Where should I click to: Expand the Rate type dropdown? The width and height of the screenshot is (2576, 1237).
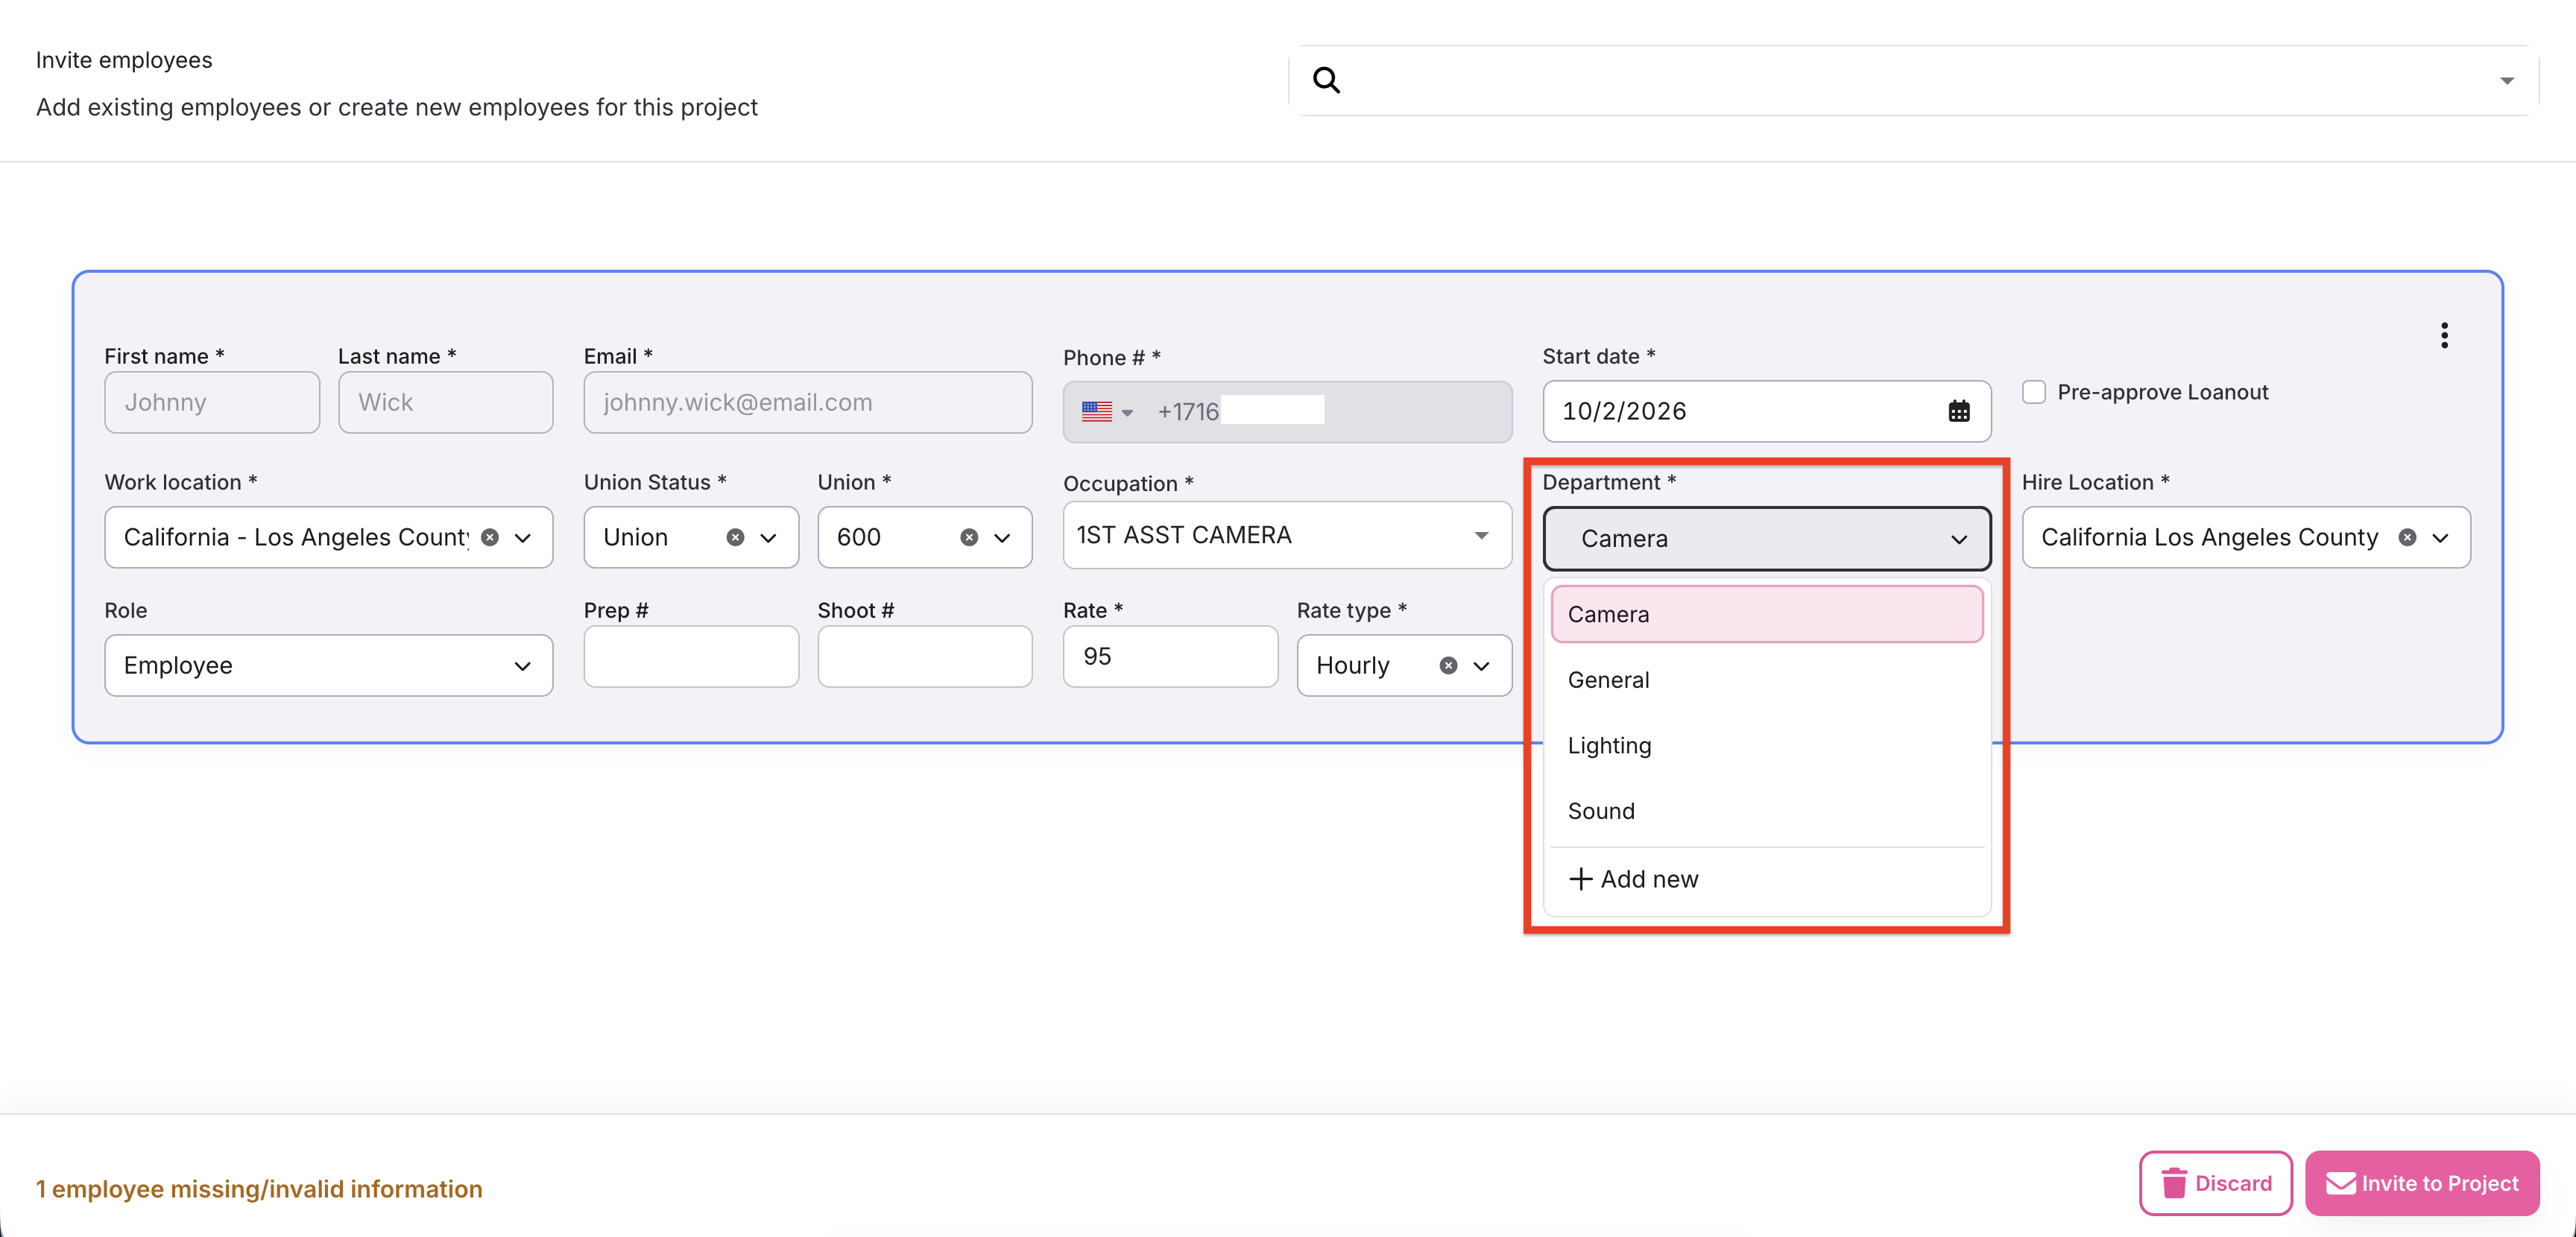[x=1481, y=666]
